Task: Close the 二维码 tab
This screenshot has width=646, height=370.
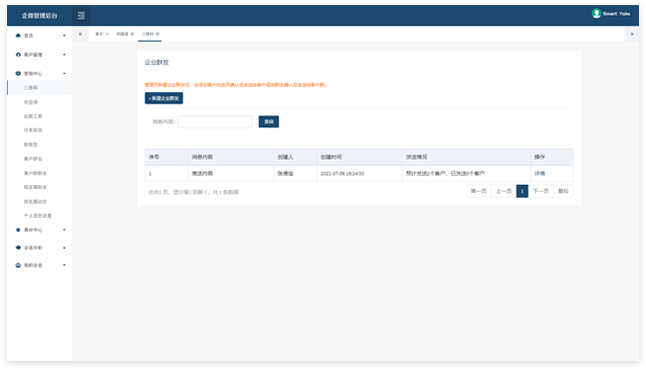Action: [157, 34]
